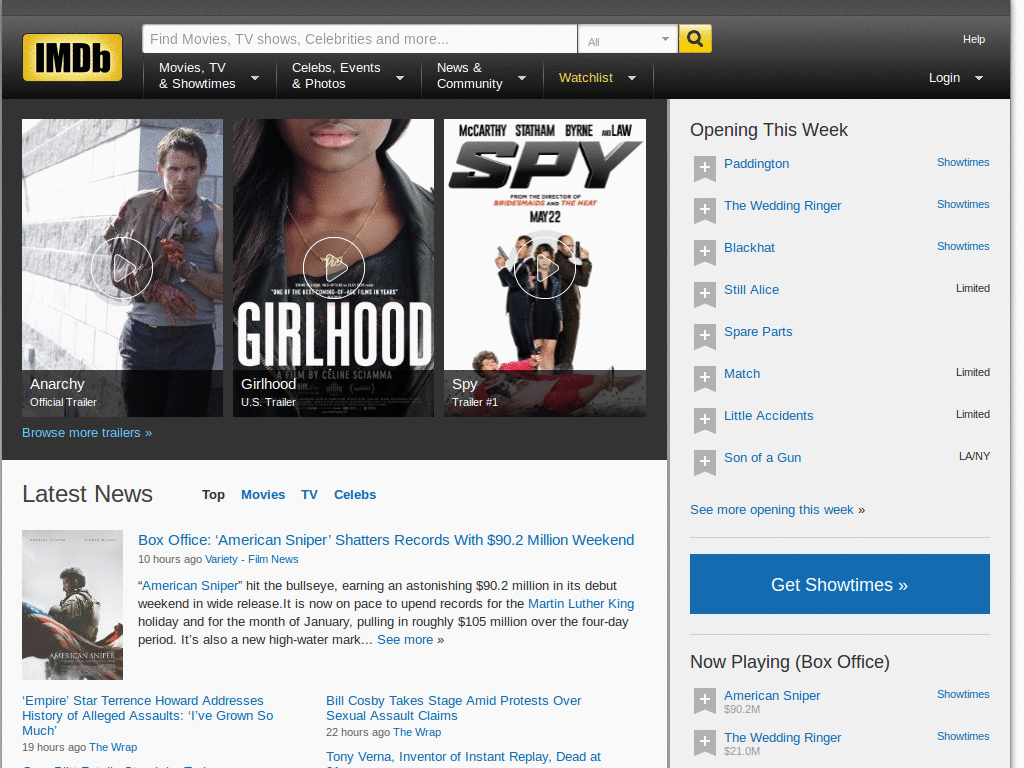This screenshot has height=768, width=1024.
Task: View Showtimes for Paddington
Action: [963, 163]
